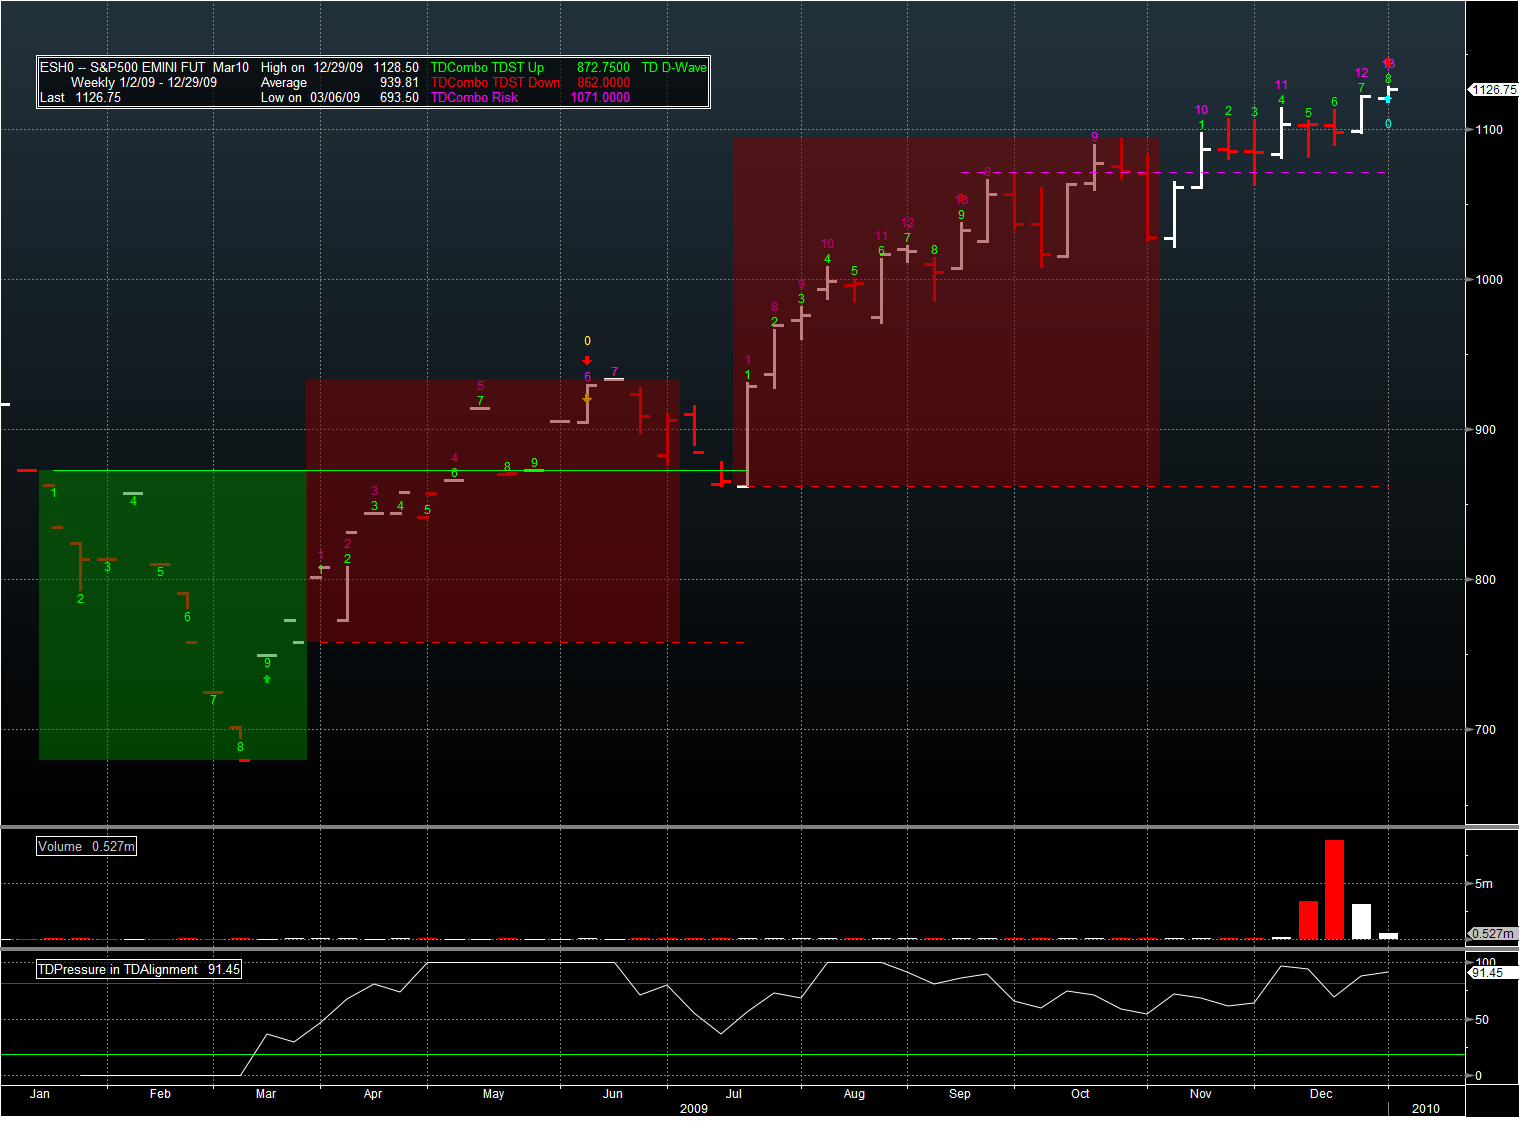Click the green up arrow below March count 9

tap(267, 680)
